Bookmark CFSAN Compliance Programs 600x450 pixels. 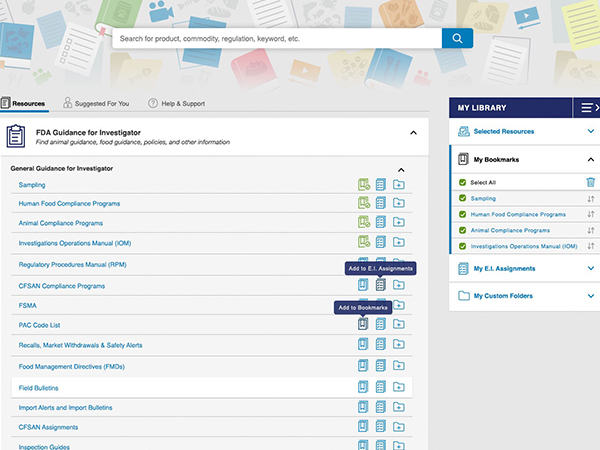pyautogui.click(x=363, y=285)
